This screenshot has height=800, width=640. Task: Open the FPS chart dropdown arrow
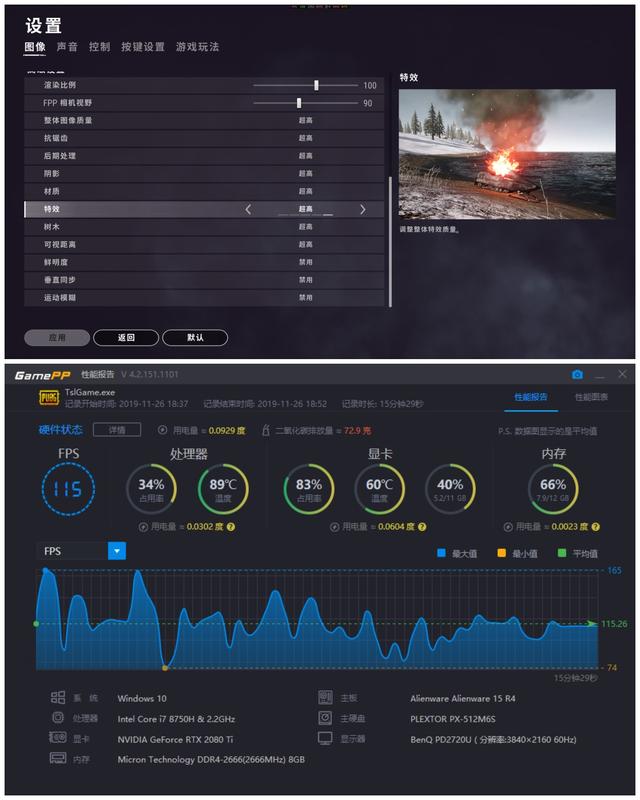[x=117, y=551]
